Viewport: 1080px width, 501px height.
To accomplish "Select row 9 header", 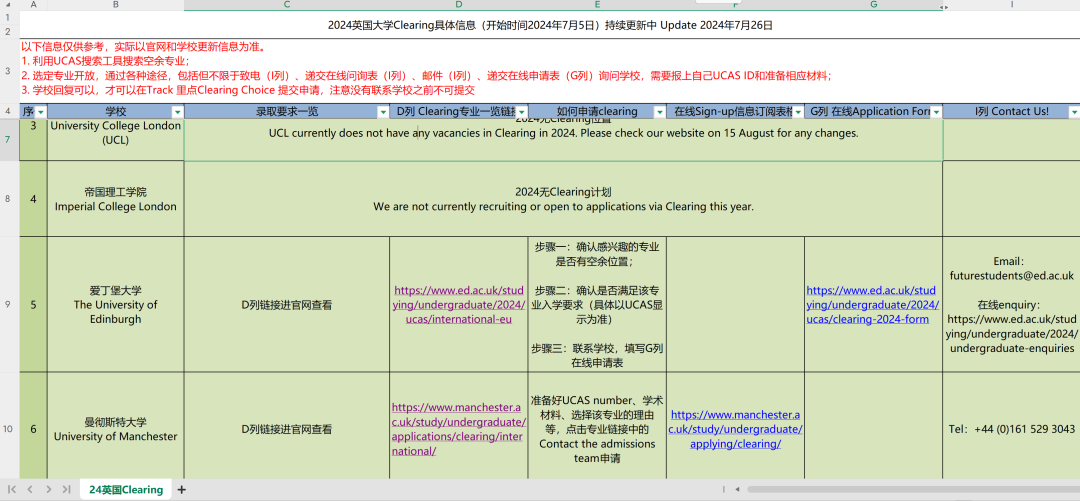I will pos(10,304).
